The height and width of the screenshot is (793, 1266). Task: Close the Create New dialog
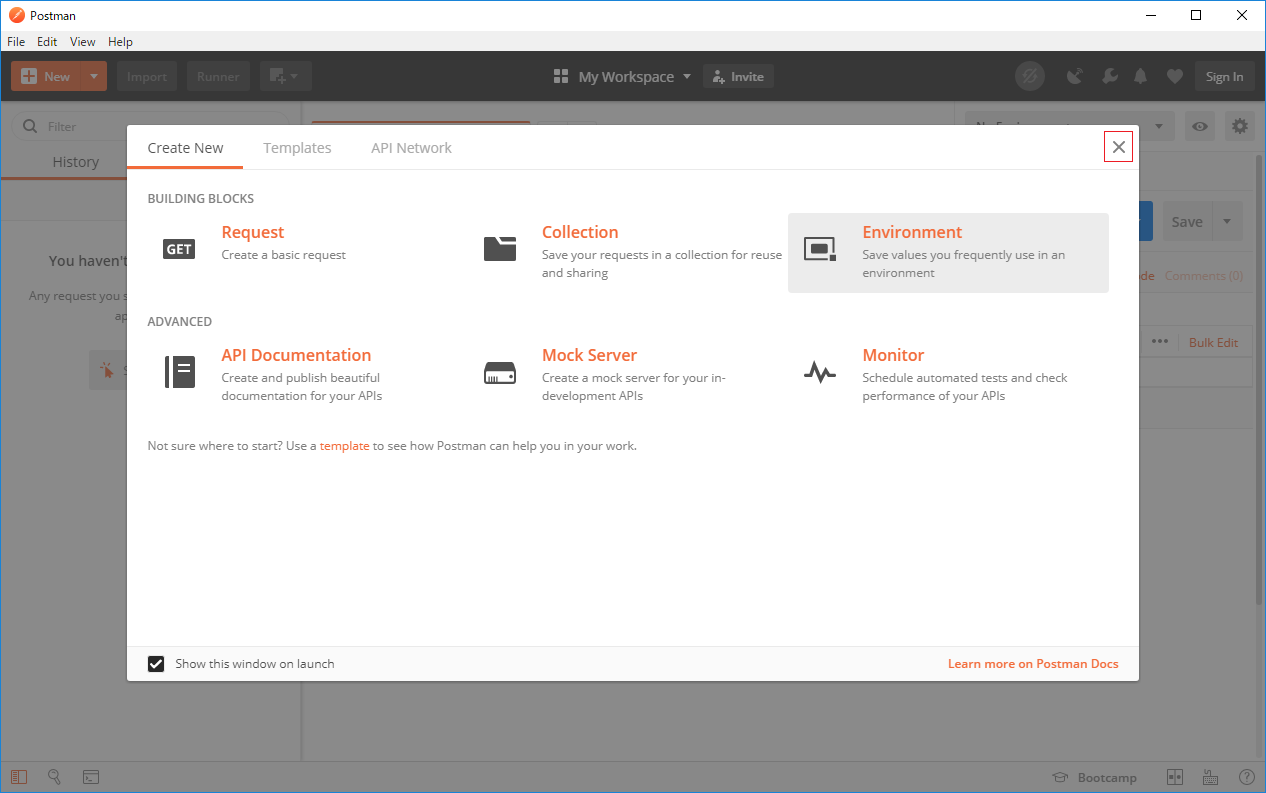click(x=1118, y=147)
